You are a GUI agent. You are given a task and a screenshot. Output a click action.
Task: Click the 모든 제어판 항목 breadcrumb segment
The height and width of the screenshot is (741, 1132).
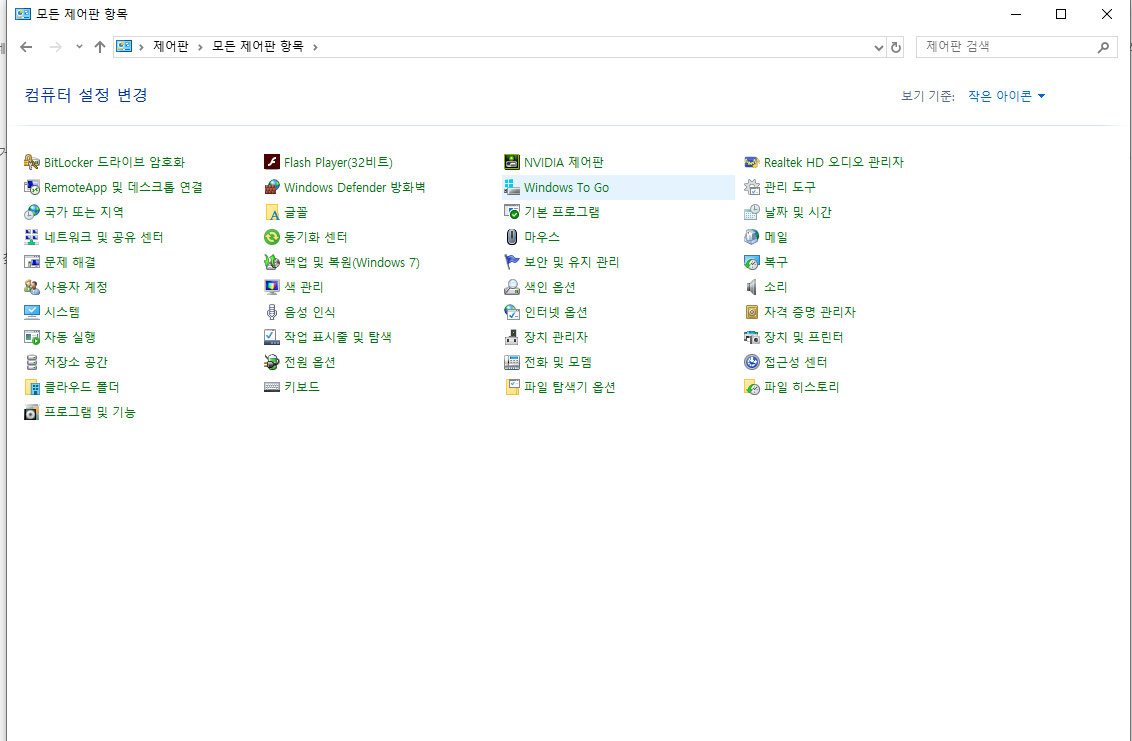[x=258, y=47]
